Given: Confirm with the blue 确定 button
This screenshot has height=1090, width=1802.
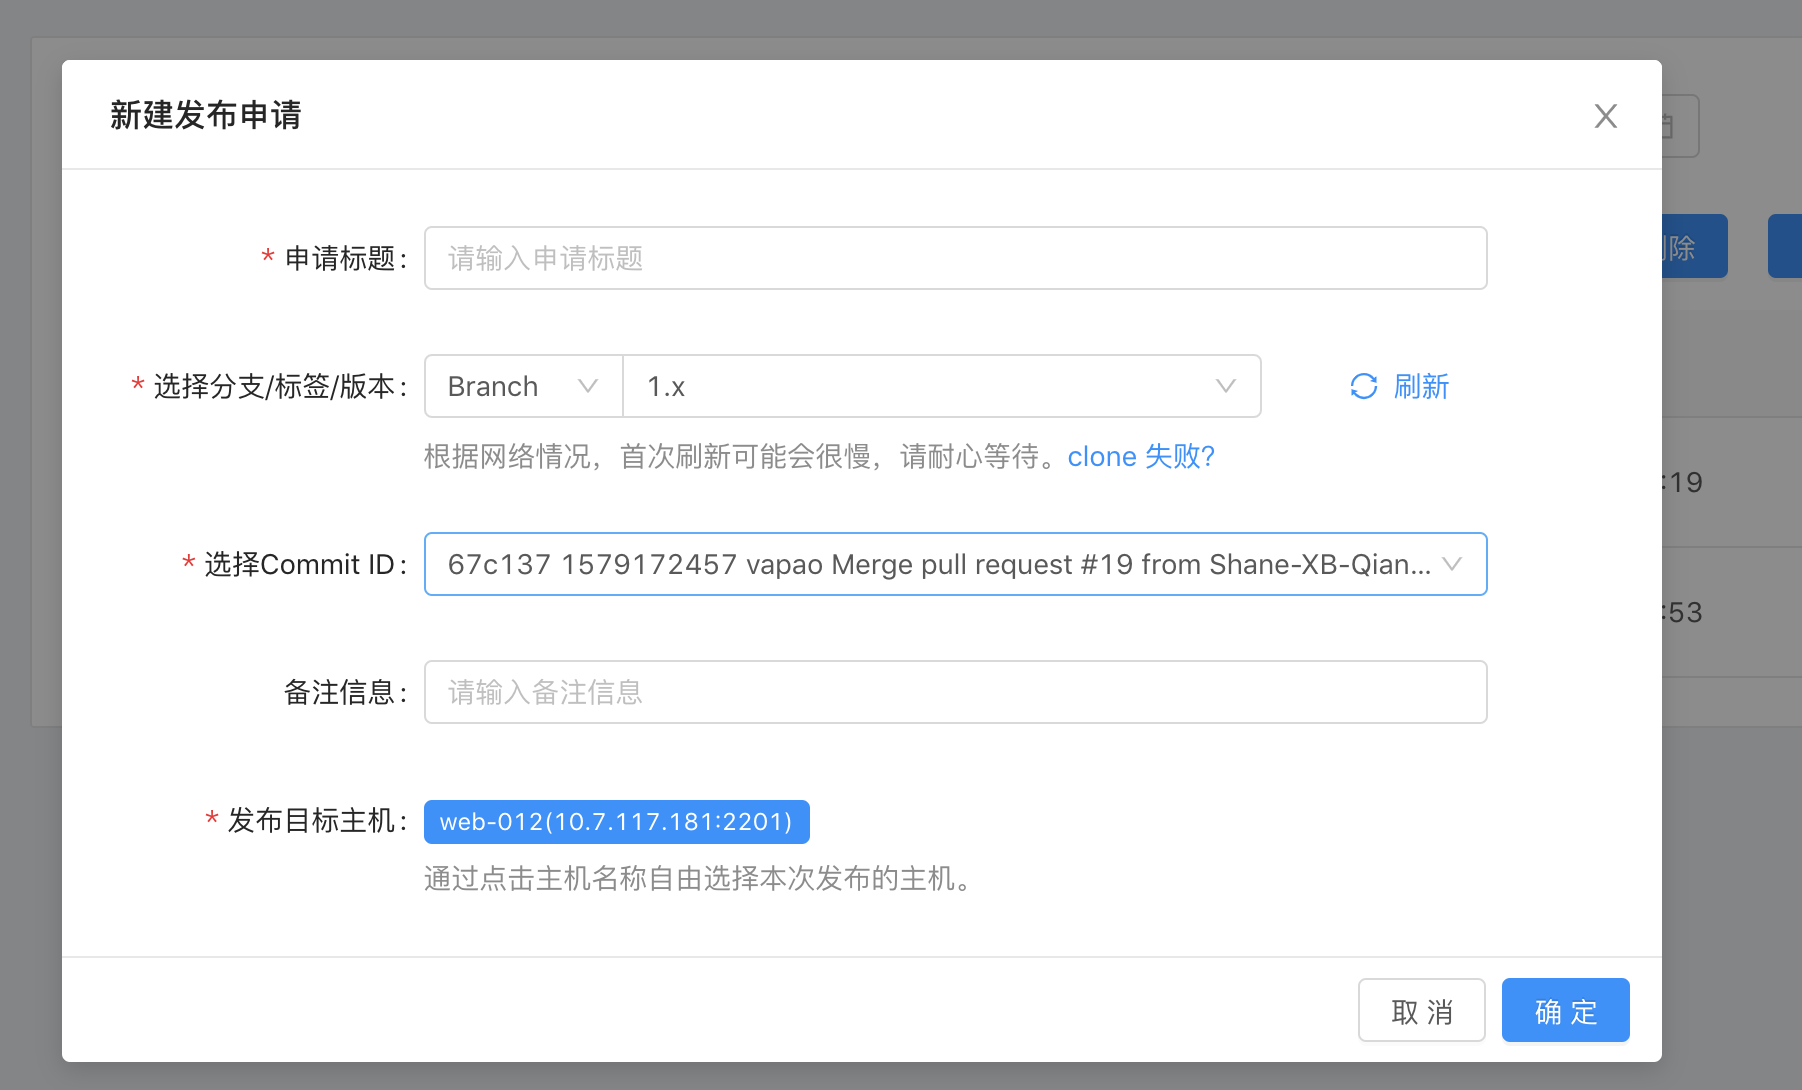Looking at the screenshot, I should (1565, 1010).
